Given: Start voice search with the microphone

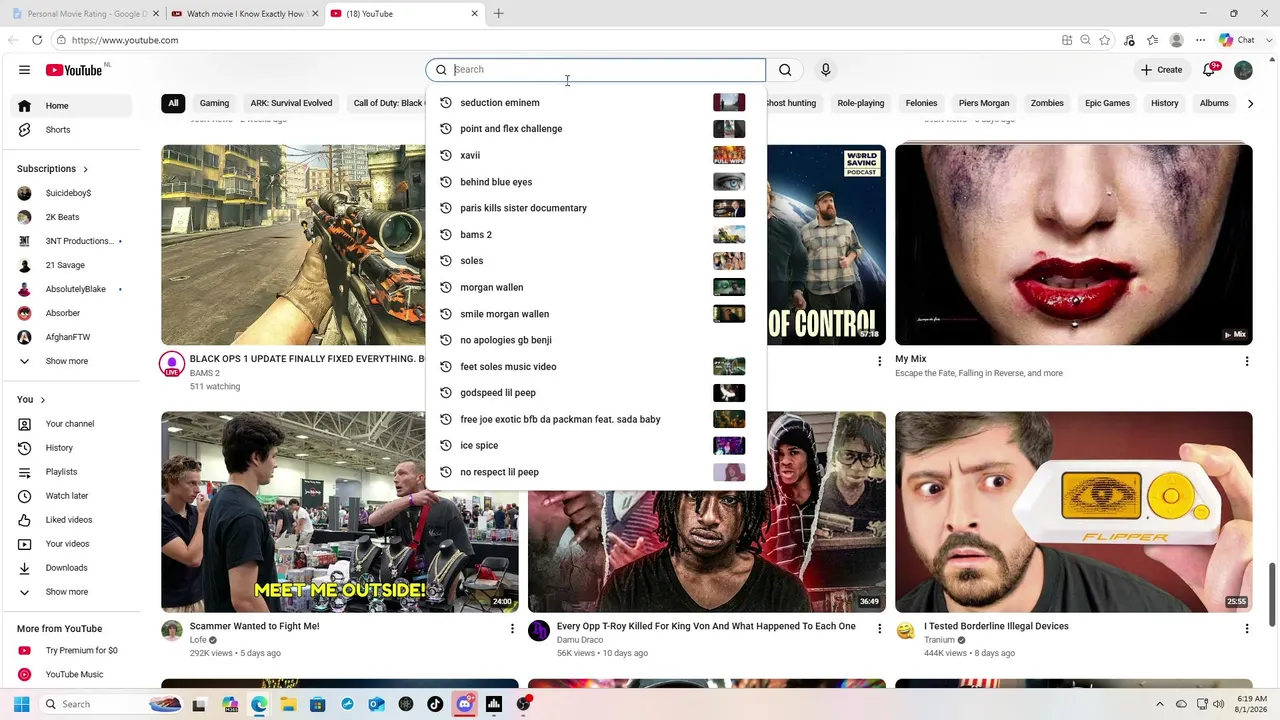Looking at the screenshot, I should click(825, 70).
